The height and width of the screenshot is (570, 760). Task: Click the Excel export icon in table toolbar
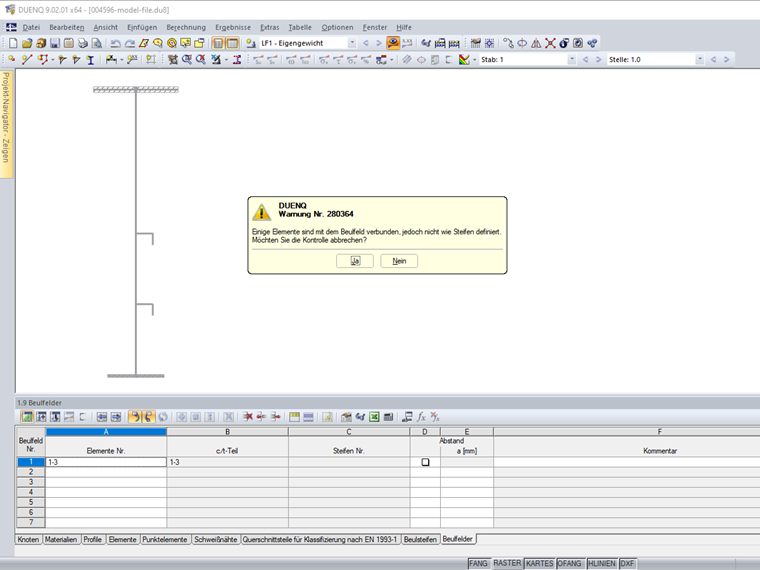pyautogui.click(x=374, y=417)
